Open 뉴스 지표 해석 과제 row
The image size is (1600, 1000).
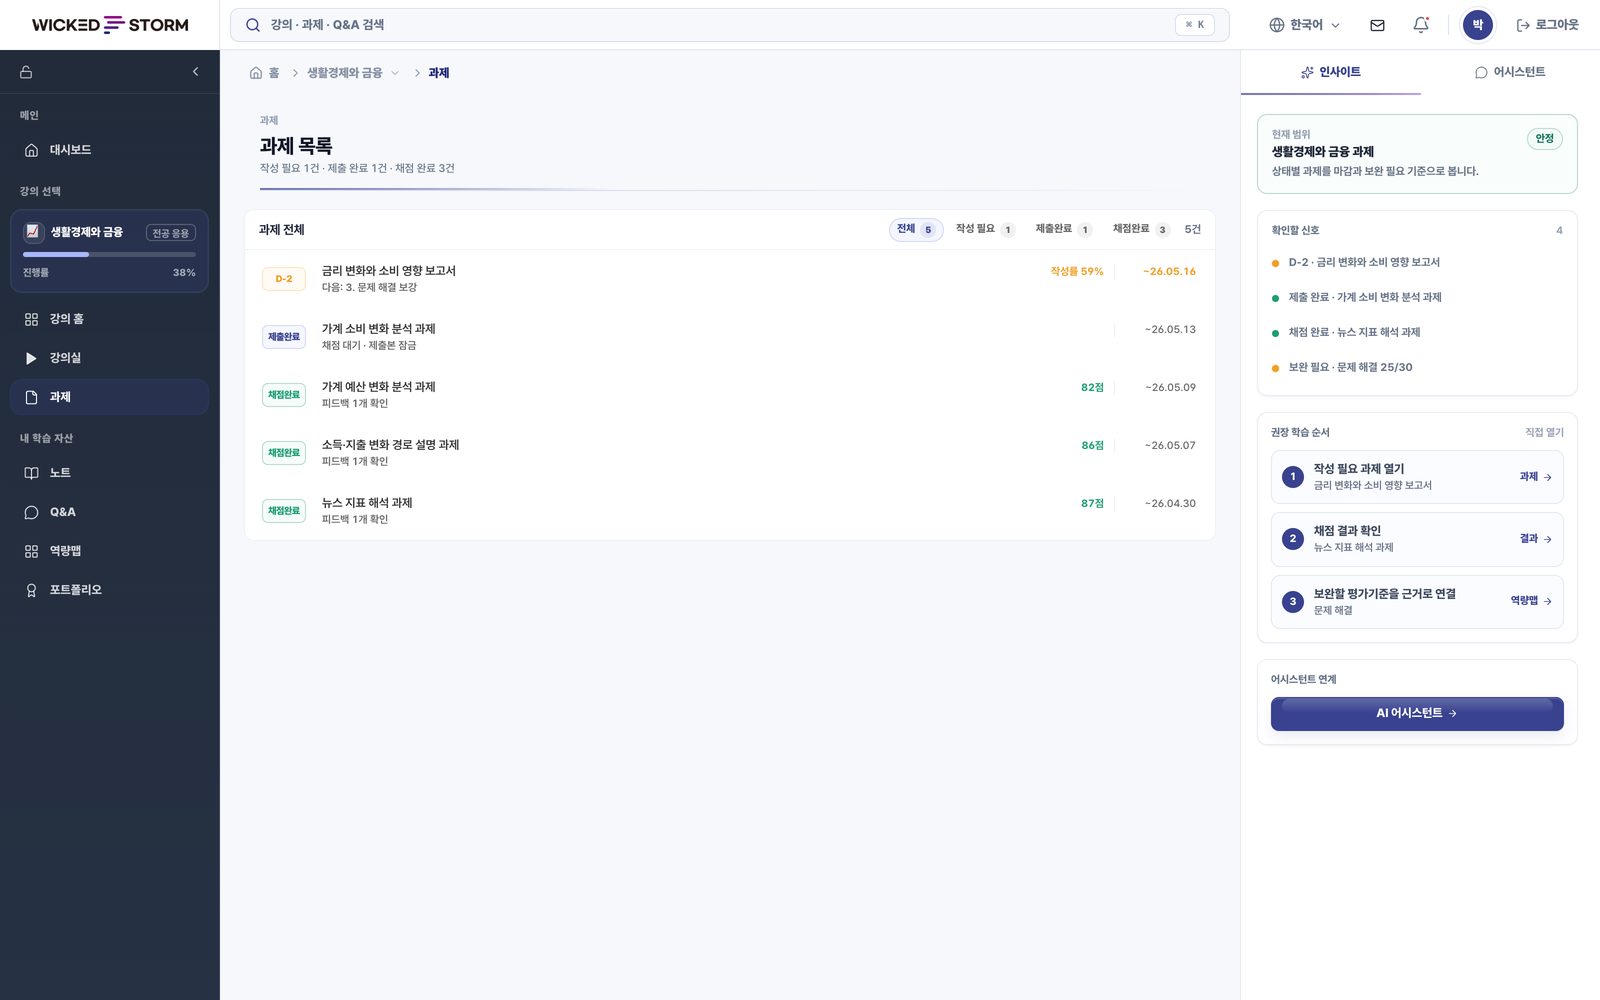(730, 511)
